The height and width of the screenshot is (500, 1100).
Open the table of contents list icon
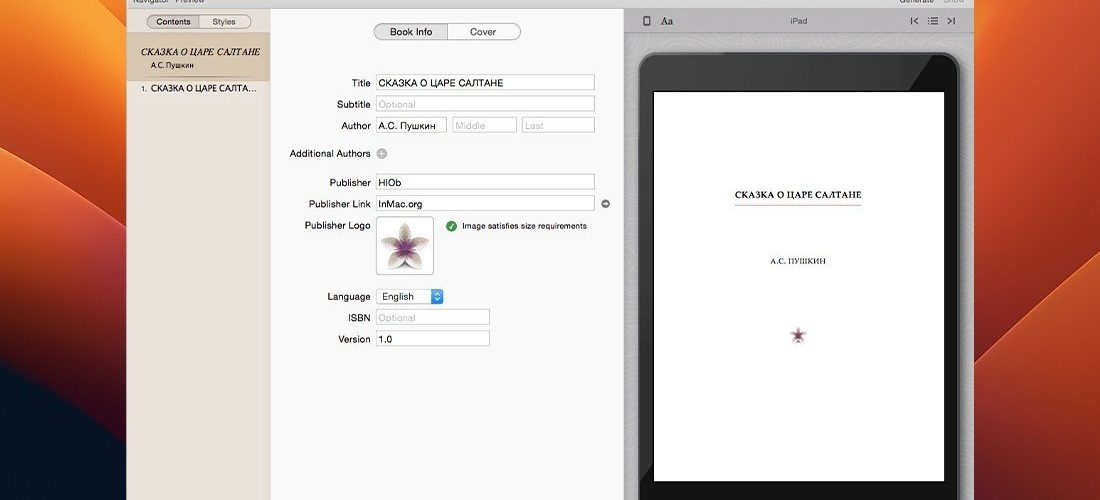coord(933,21)
